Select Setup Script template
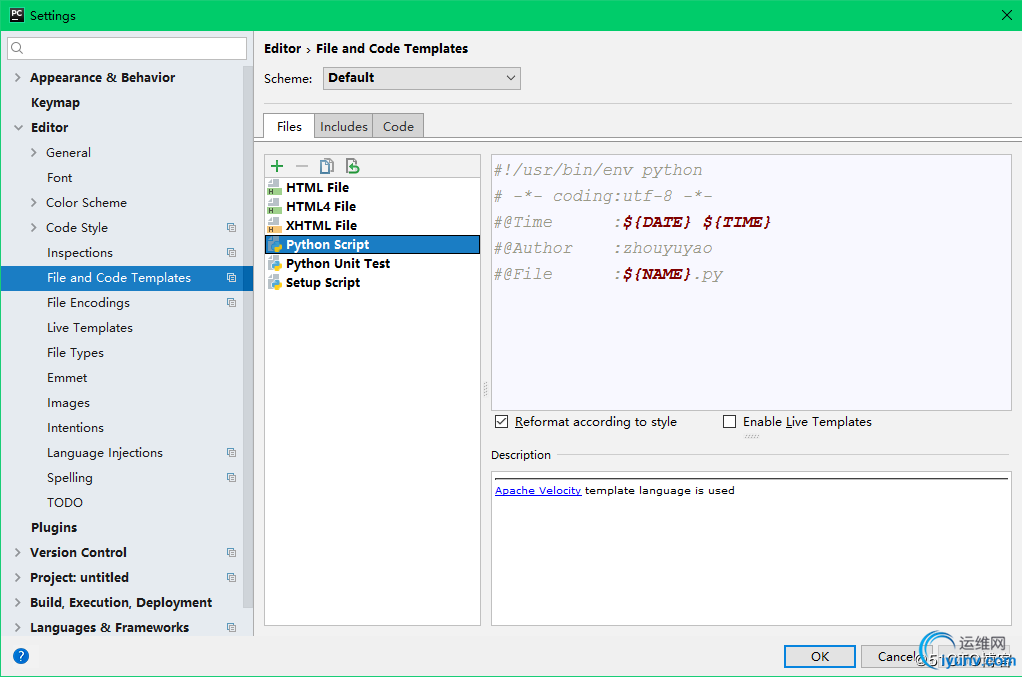 [x=372, y=283]
